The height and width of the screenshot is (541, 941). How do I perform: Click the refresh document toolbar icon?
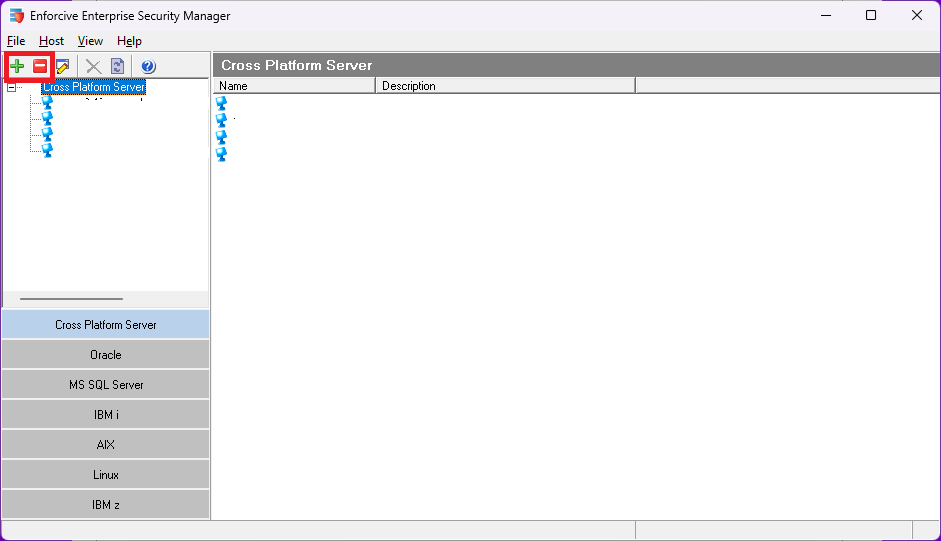(118, 66)
